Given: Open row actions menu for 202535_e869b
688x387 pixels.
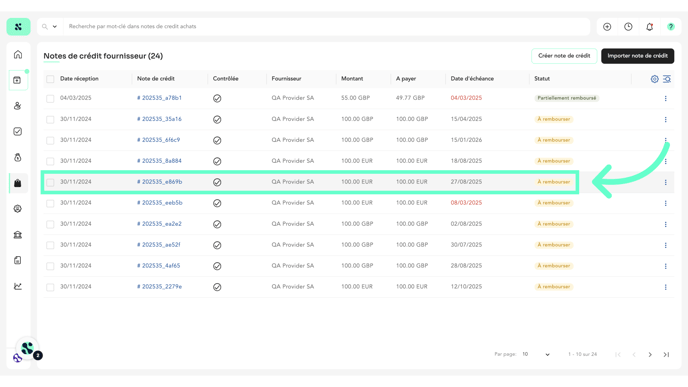Looking at the screenshot, I should coord(665,182).
